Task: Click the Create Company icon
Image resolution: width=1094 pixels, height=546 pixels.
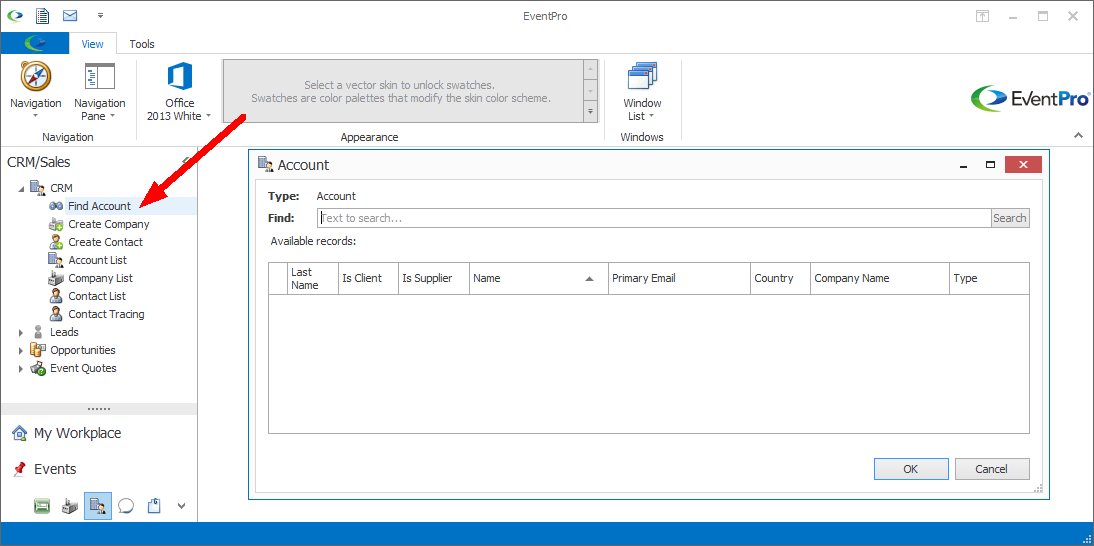Action: click(x=57, y=224)
